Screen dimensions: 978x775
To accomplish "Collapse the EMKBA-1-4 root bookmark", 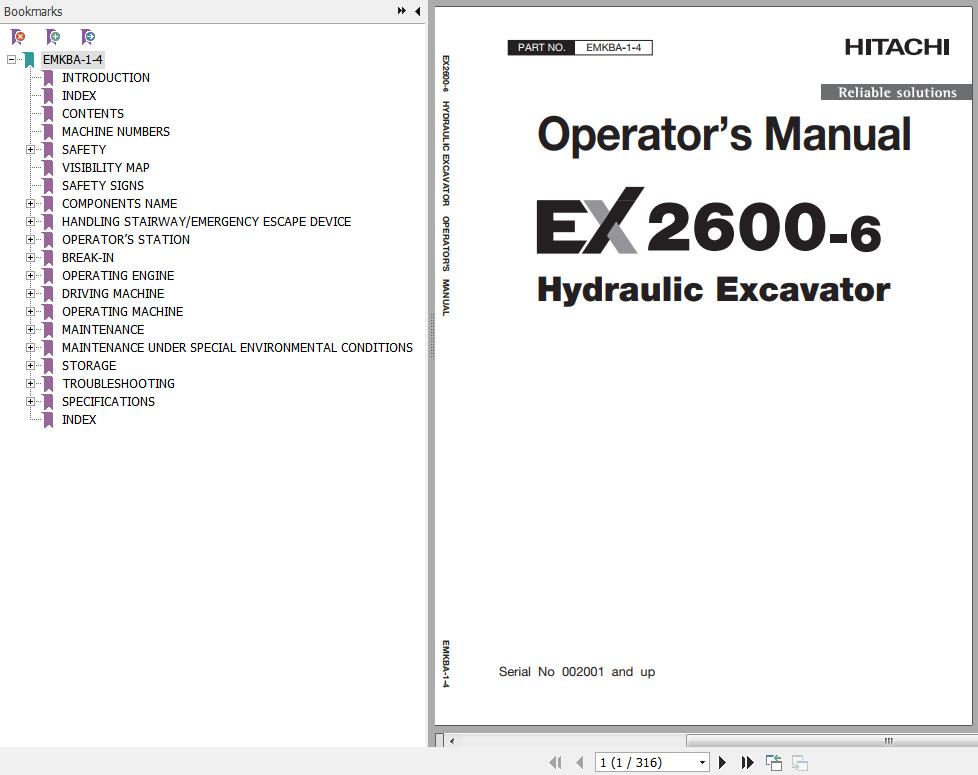I will (11, 60).
